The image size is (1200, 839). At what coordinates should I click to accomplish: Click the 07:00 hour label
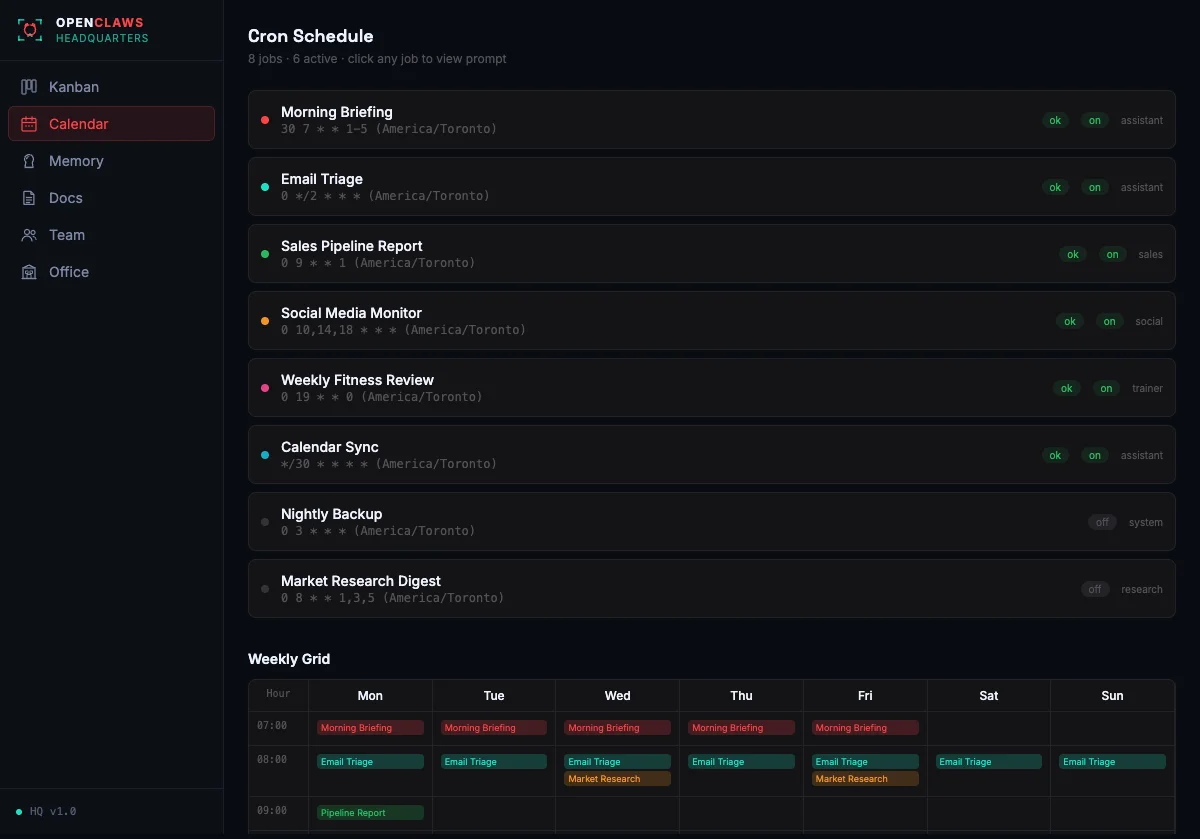pos(272,726)
